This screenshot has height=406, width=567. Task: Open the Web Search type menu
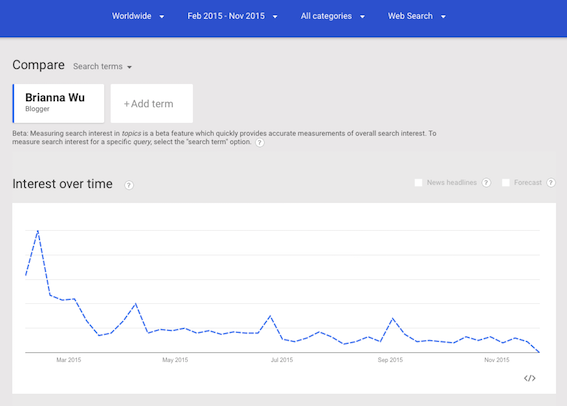tap(417, 16)
